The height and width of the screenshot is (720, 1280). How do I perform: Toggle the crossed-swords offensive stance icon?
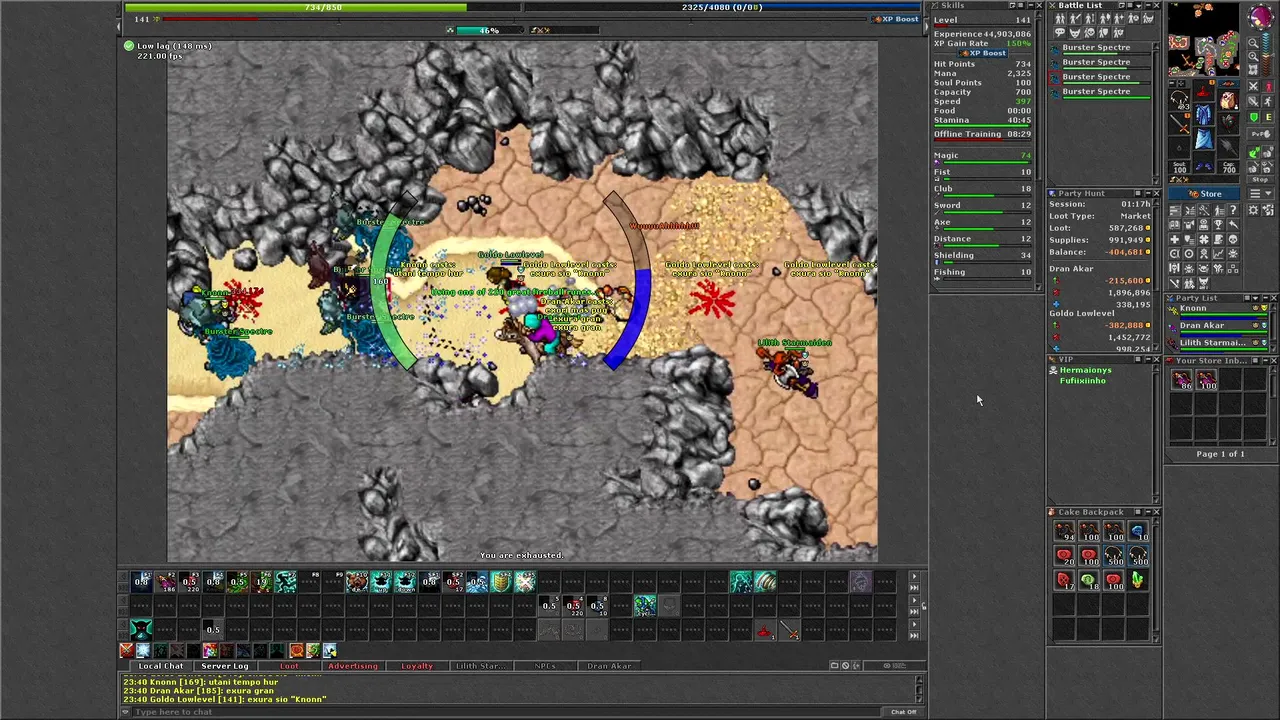[1254, 86]
